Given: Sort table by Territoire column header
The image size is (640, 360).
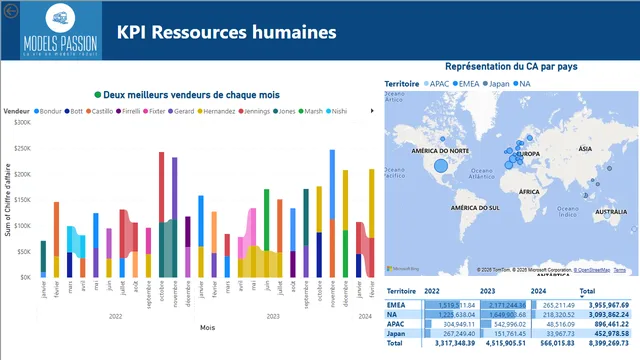Looking at the screenshot, I should (x=401, y=291).
